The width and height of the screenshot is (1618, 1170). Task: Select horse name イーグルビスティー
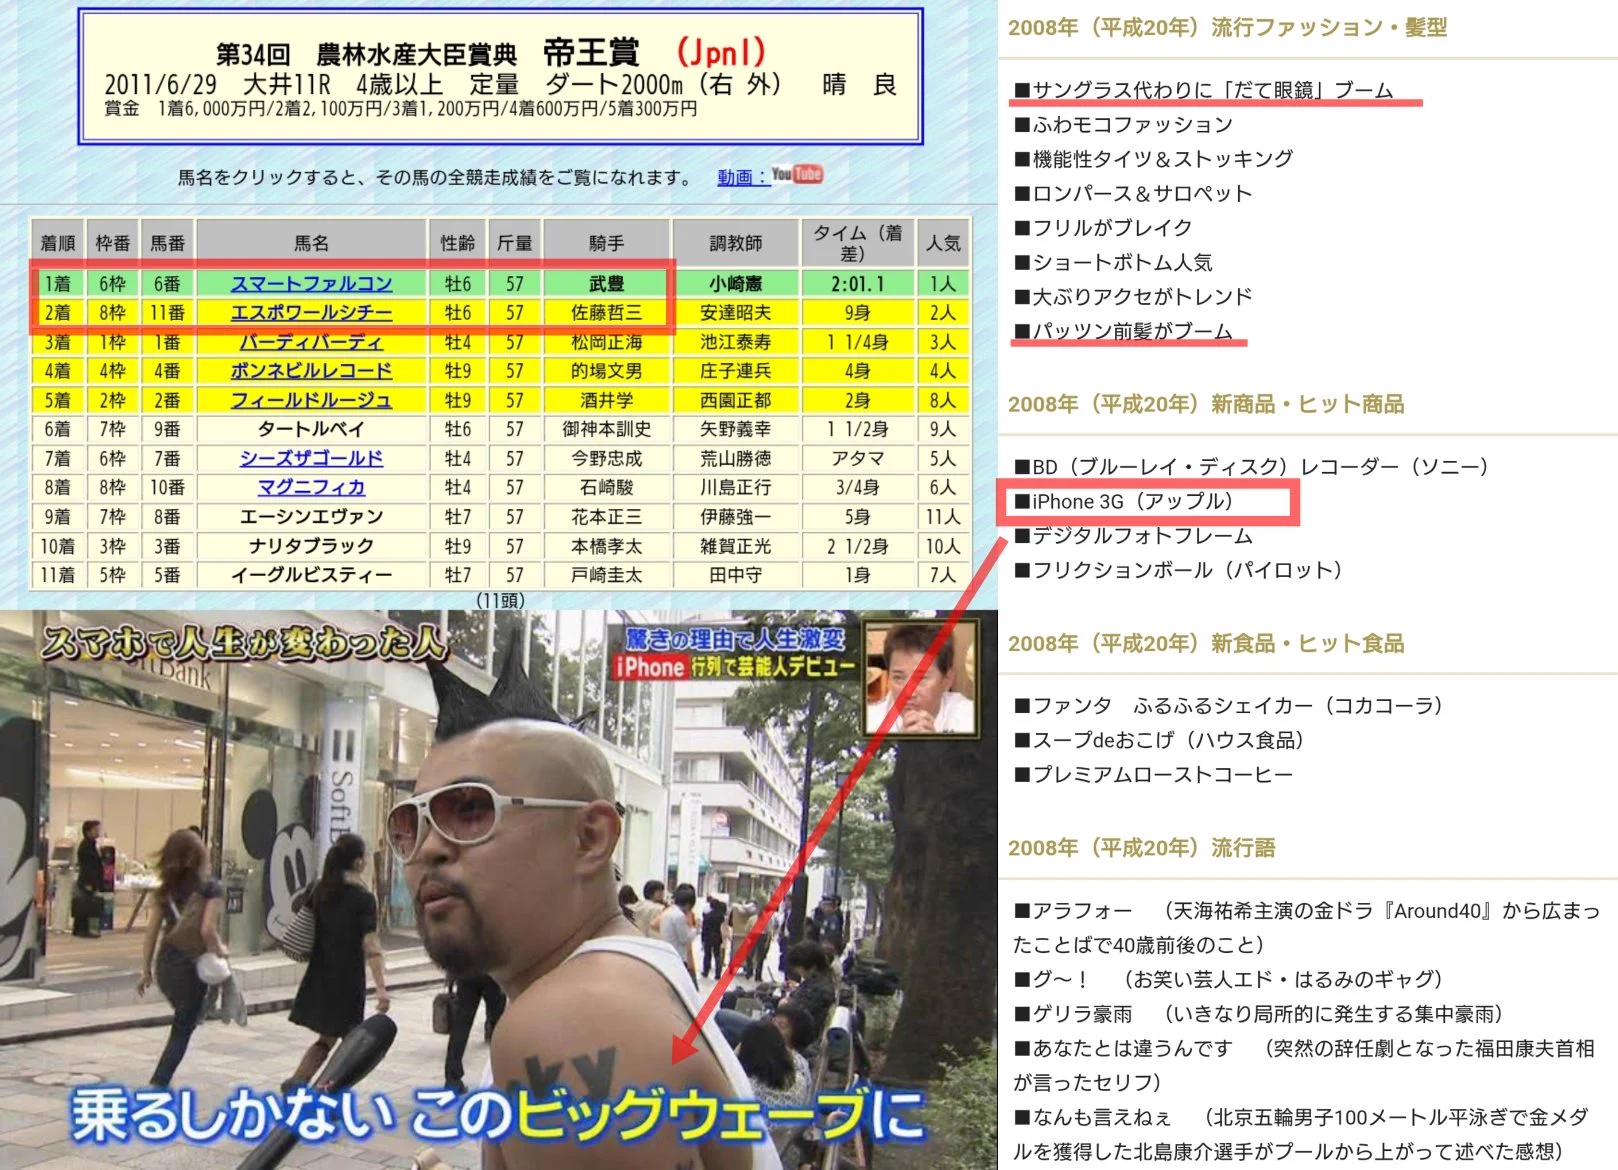(311, 575)
